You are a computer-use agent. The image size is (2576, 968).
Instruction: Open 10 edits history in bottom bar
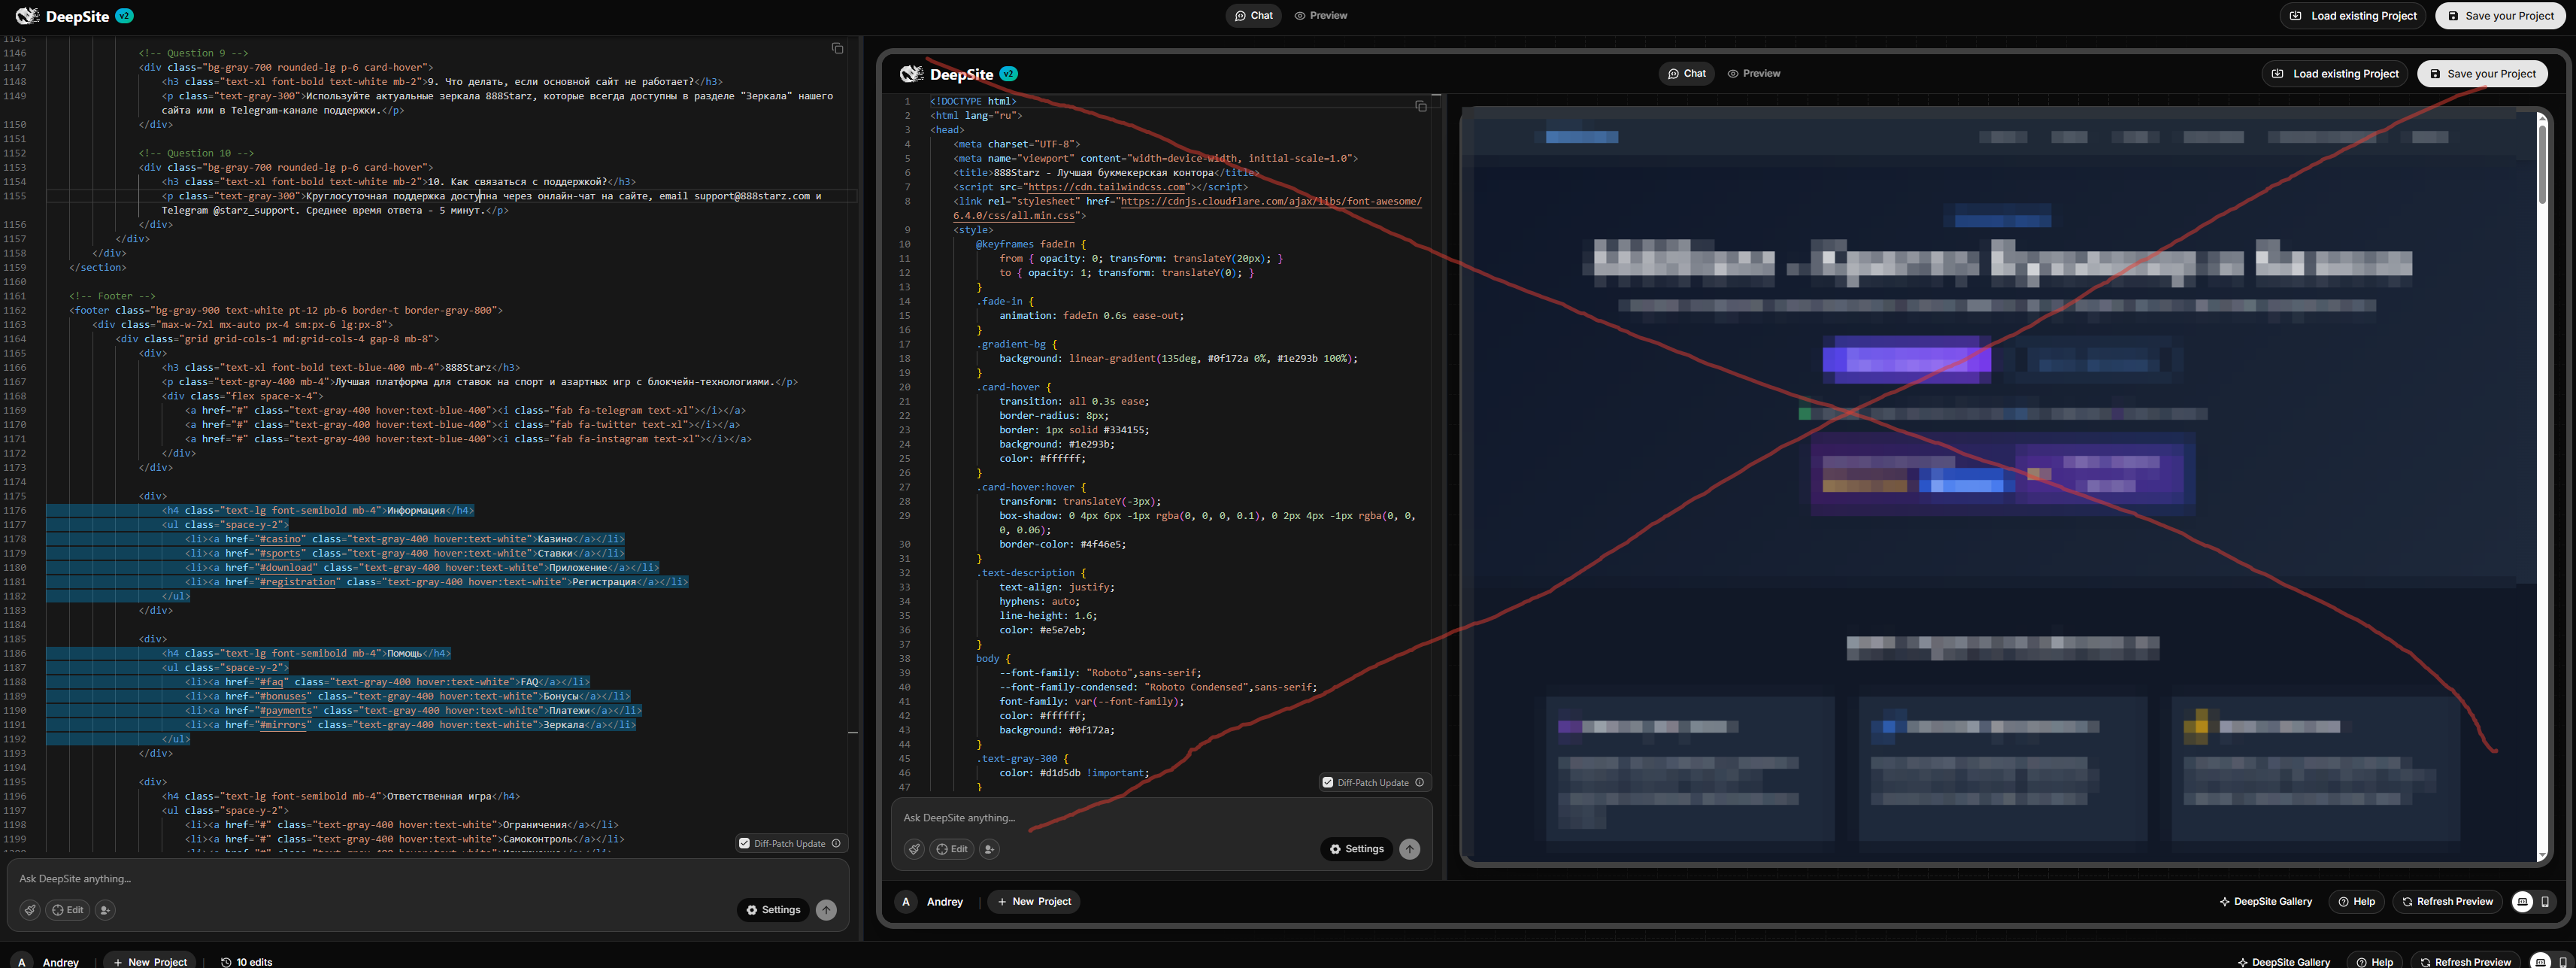tap(247, 961)
